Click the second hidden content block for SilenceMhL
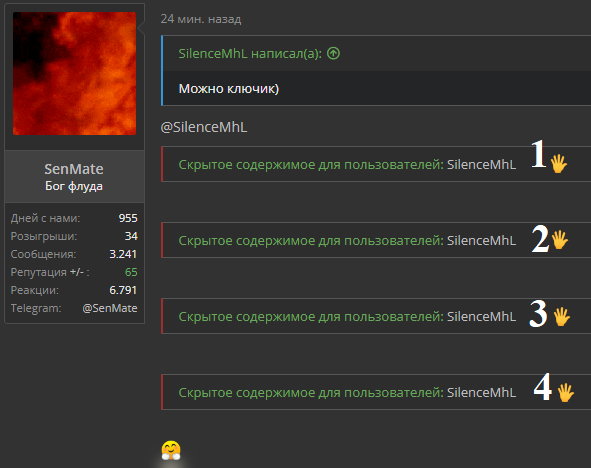591x468 pixels. click(x=376, y=240)
